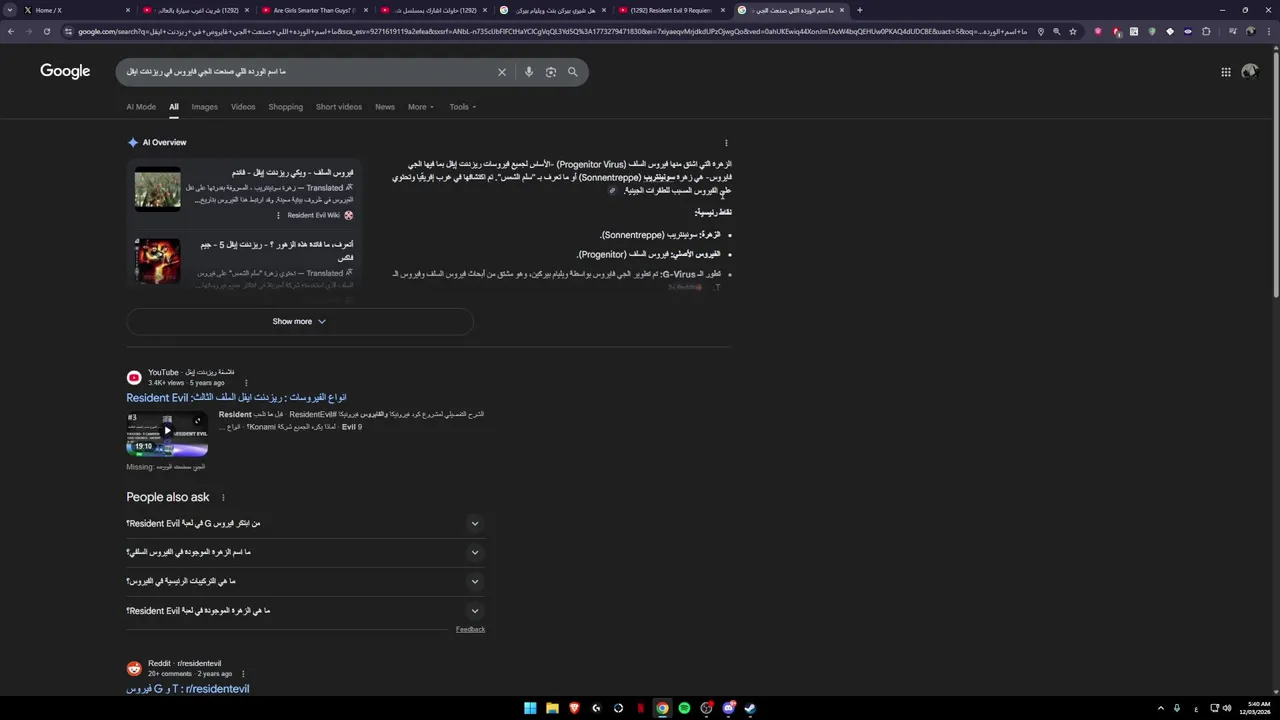Click the Google logo
The width and height of the screenshot is (1280, 720).
pos(65,72)
